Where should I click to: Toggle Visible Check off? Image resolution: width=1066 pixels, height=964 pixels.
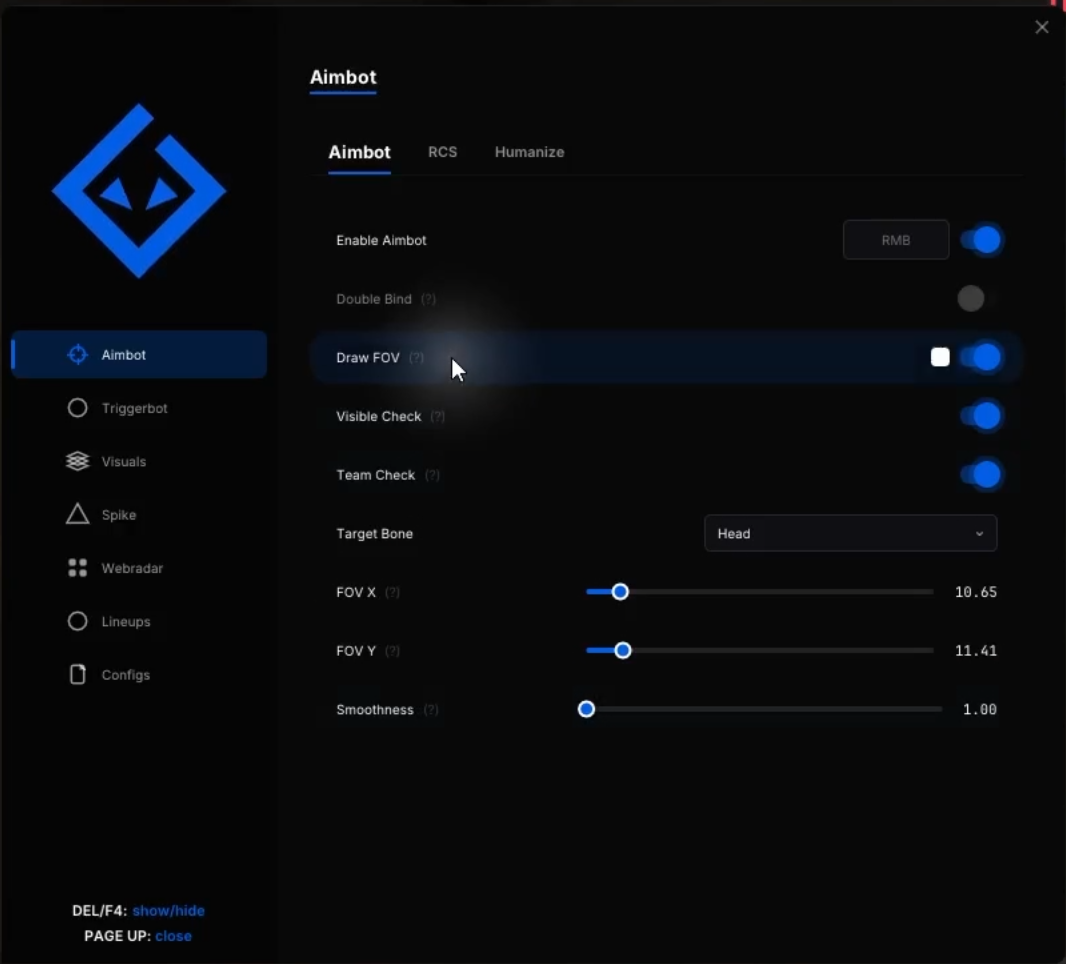[x=981, y=416]
